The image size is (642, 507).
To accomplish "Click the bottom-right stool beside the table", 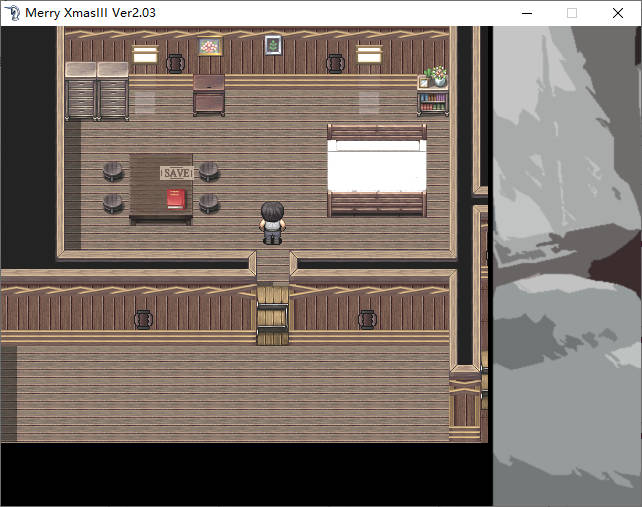I will pos(208,203).
